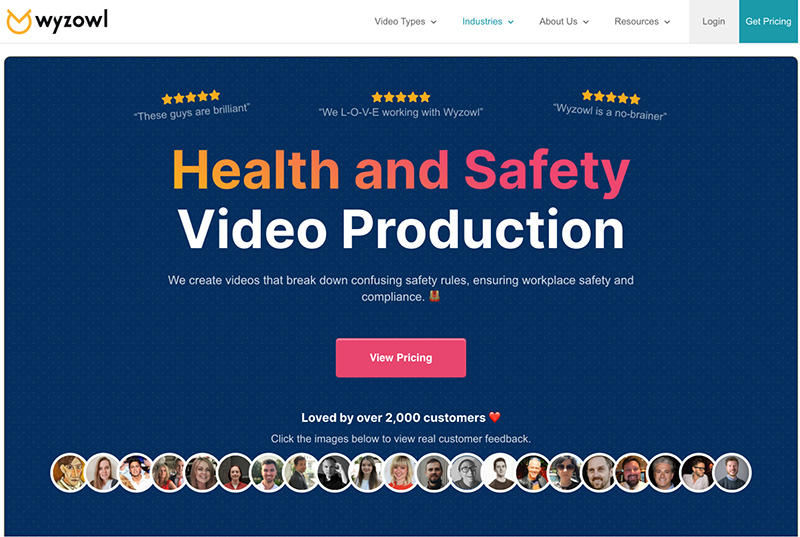Click the red heart icon after "2,000 customers"
The image size is (800, 537).
pyautogui.click(x=494, y=418)
